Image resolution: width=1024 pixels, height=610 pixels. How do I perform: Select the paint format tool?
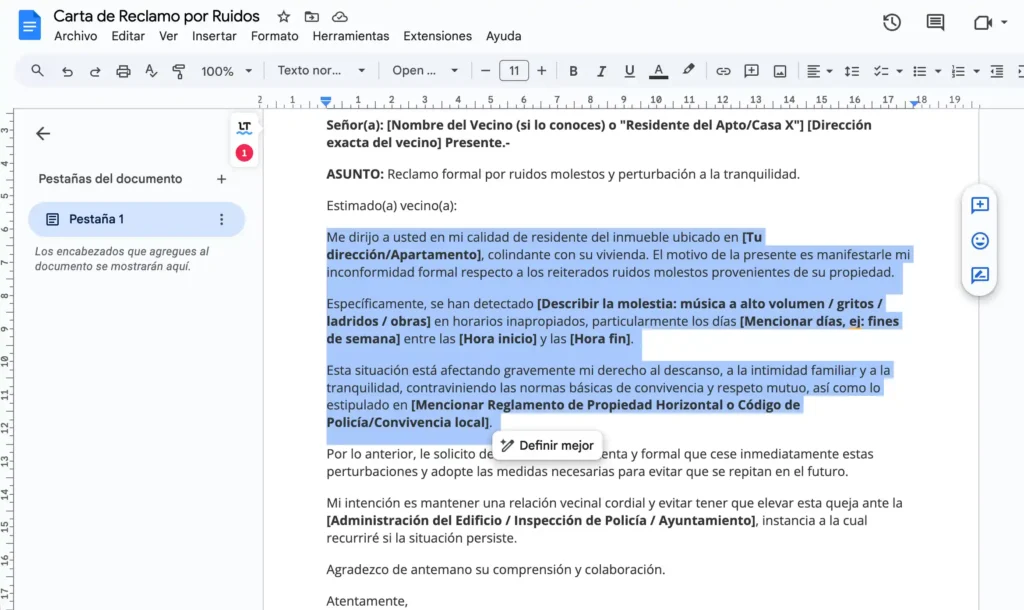point(179,71)
